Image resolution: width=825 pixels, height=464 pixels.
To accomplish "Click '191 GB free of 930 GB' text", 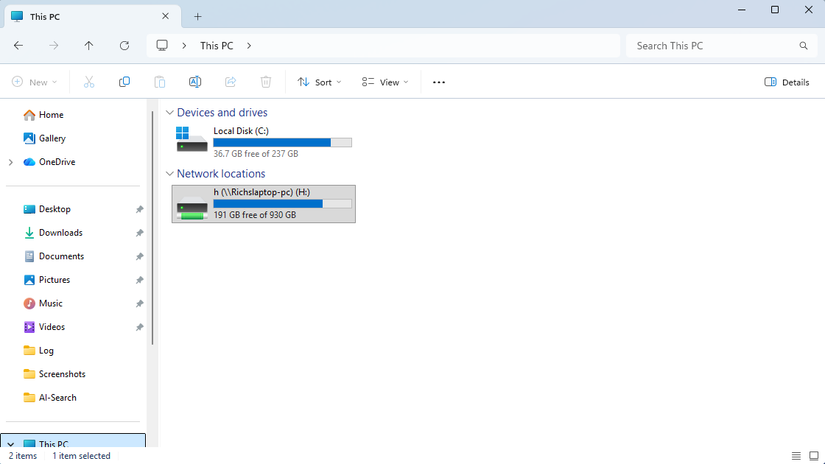I will click(x=255, y=215).
